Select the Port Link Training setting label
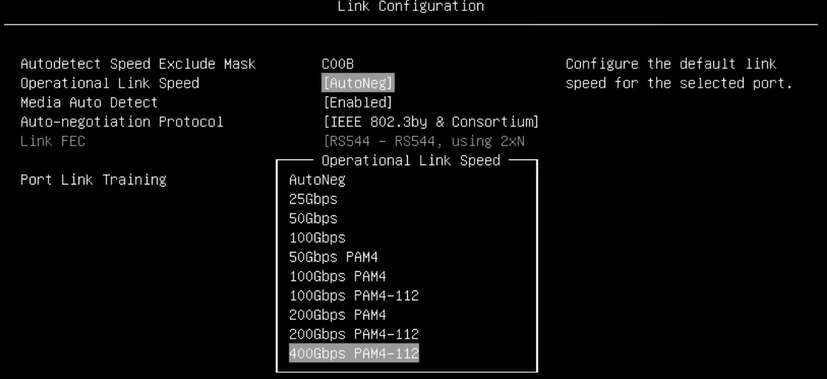The width and height of the screenshot is (827, 379). (x=93, y=180)
